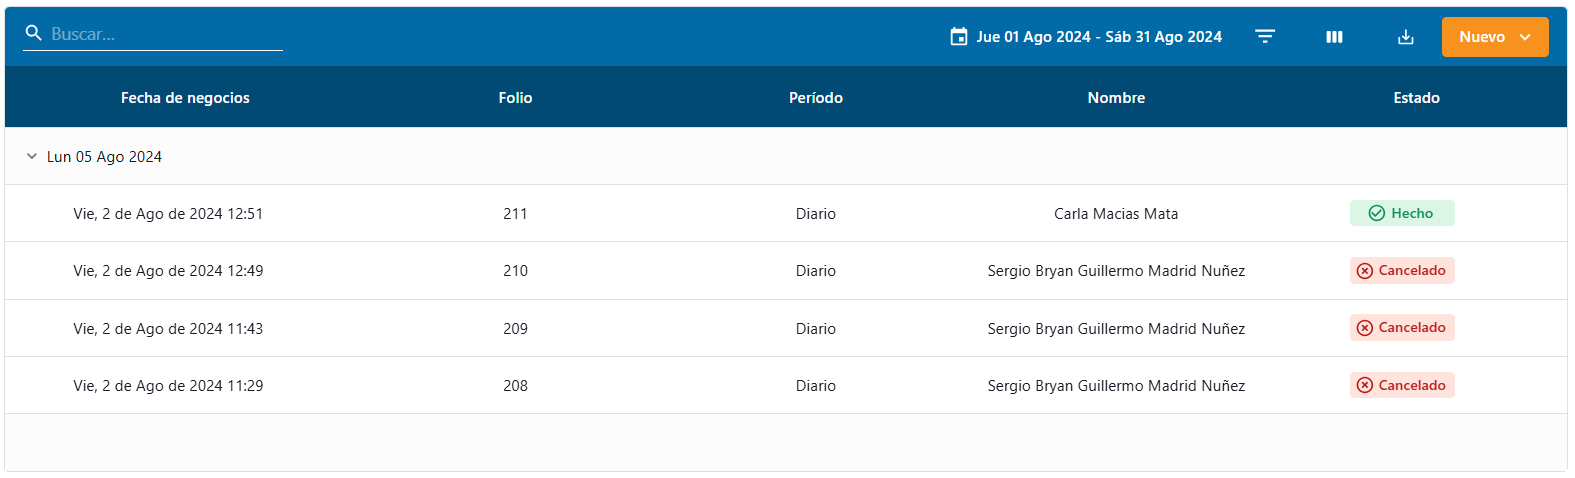
Task: Click the green check icon on Hecho
Action: (x=1376, y=213)
